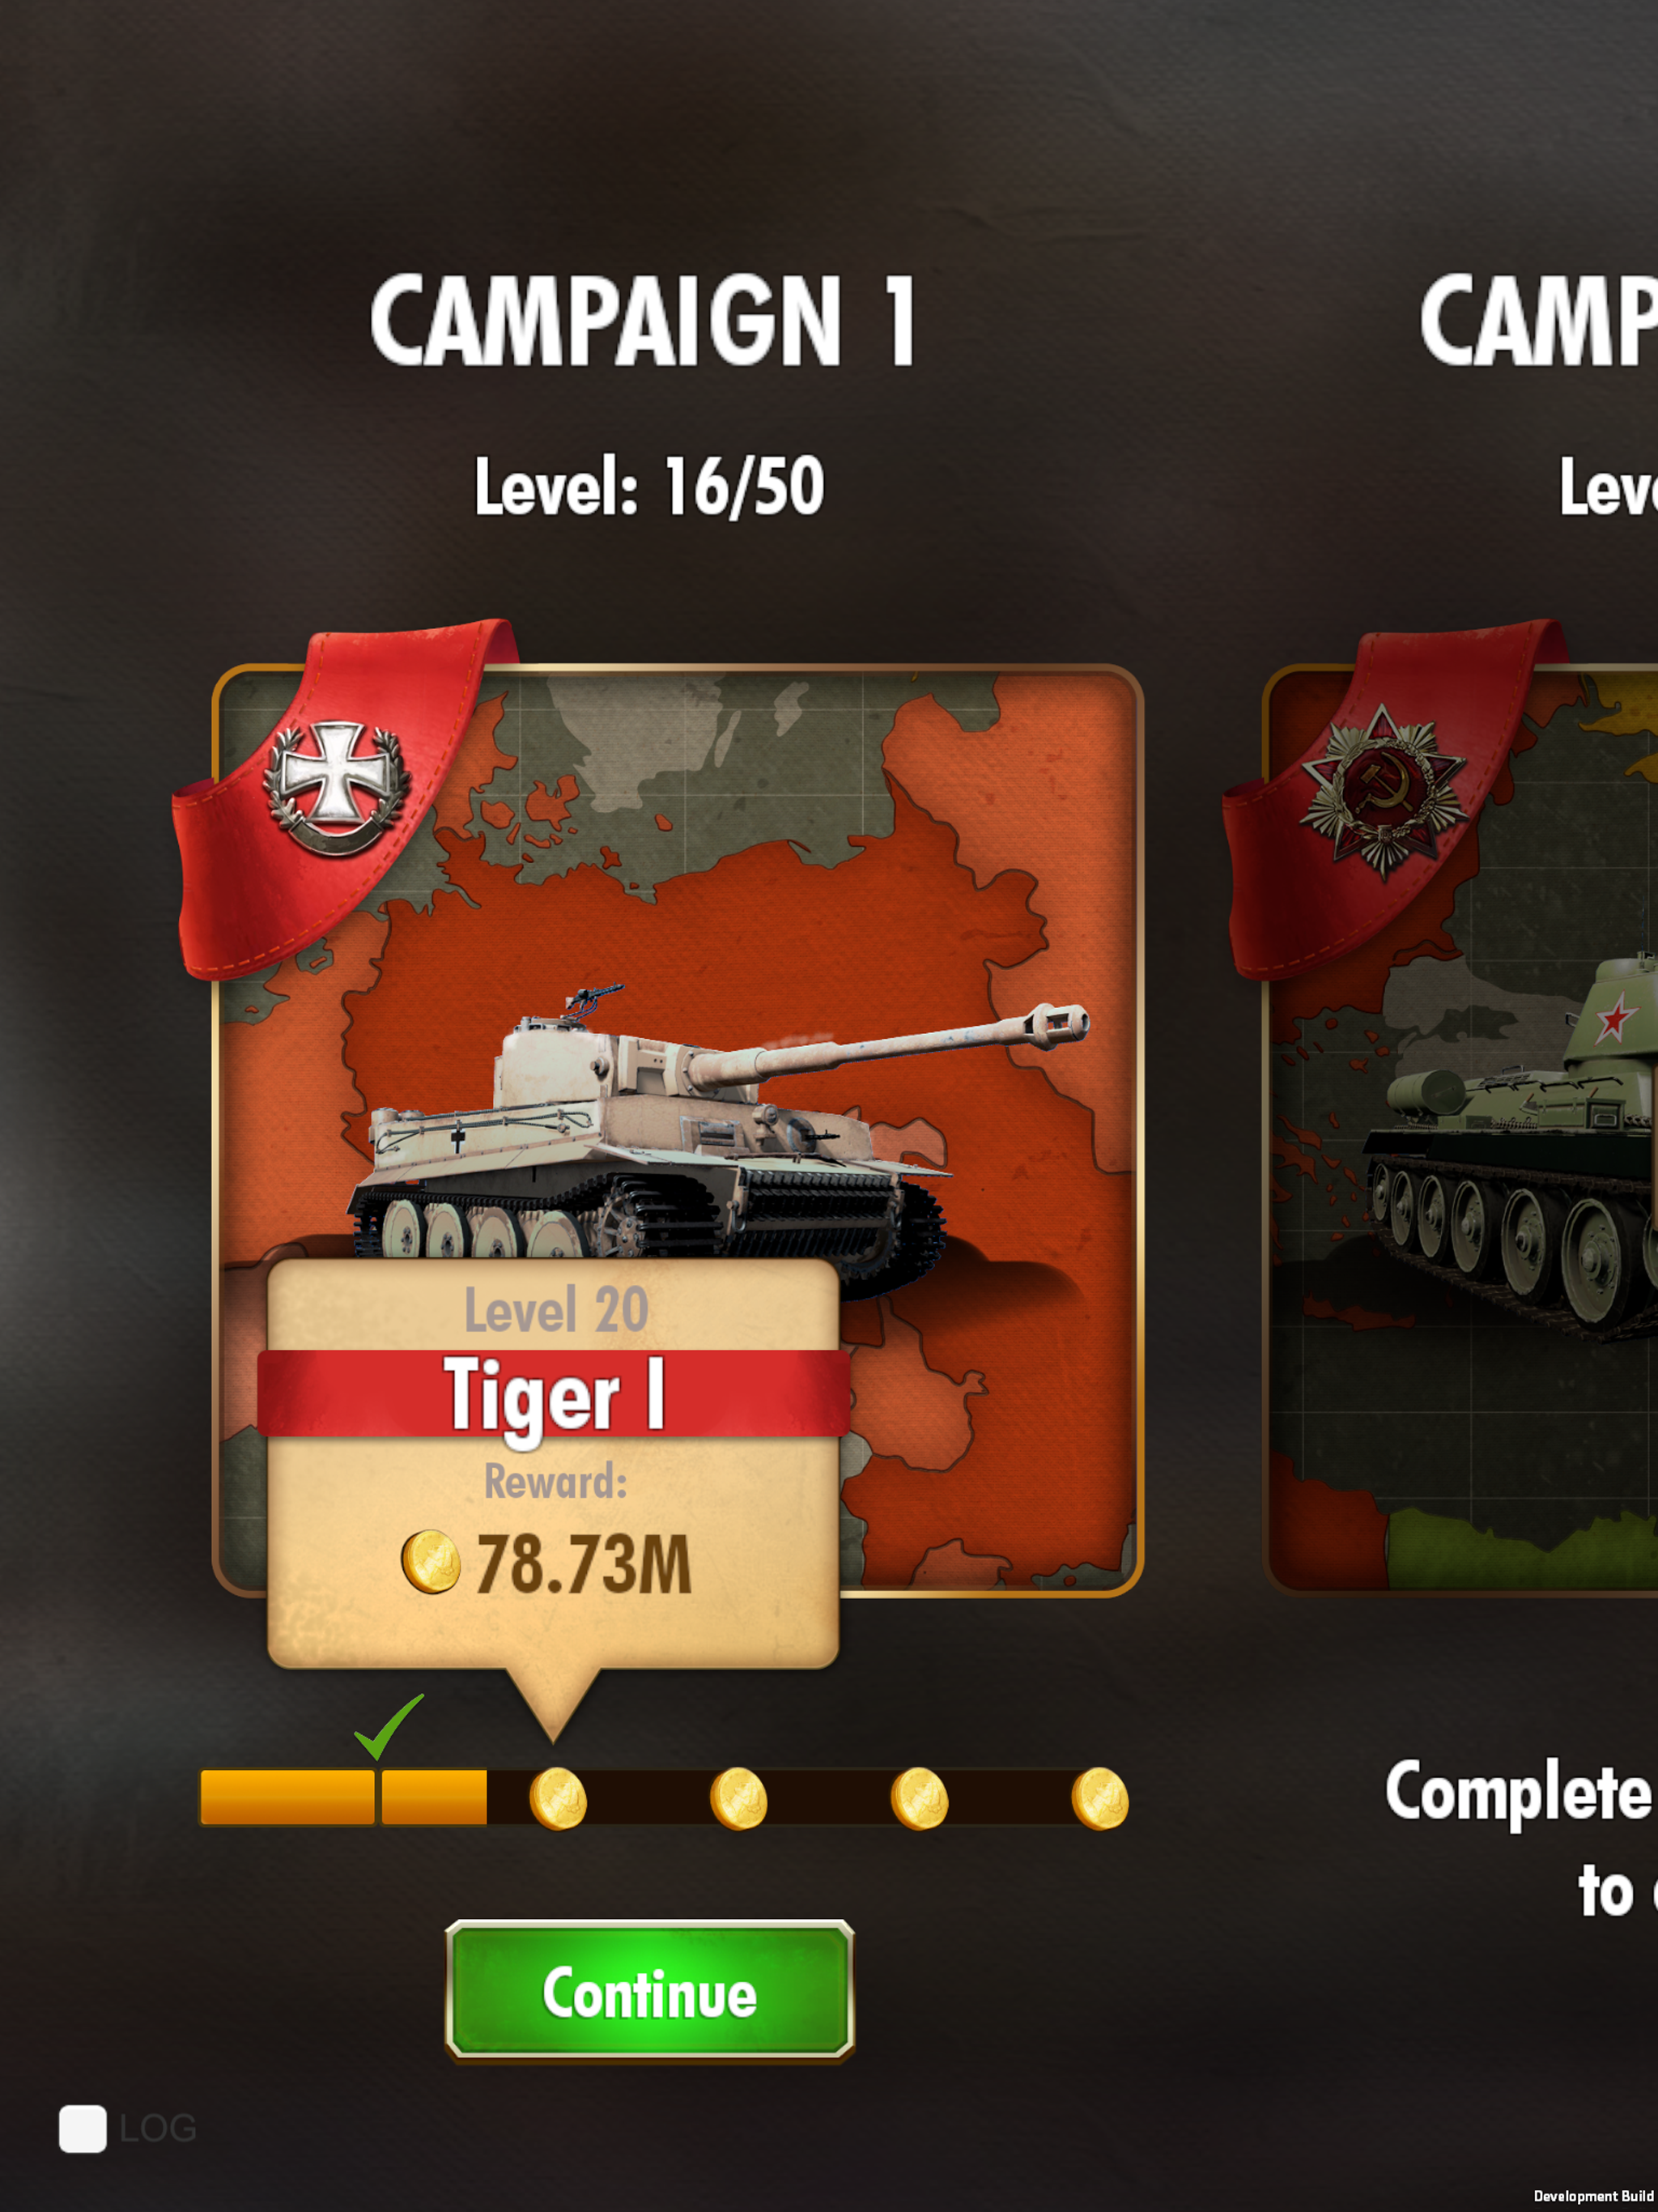The width and height of the screenshot is (1658, 2212).
Task: Toggle the LOG checkbox
Action: 83,2128
